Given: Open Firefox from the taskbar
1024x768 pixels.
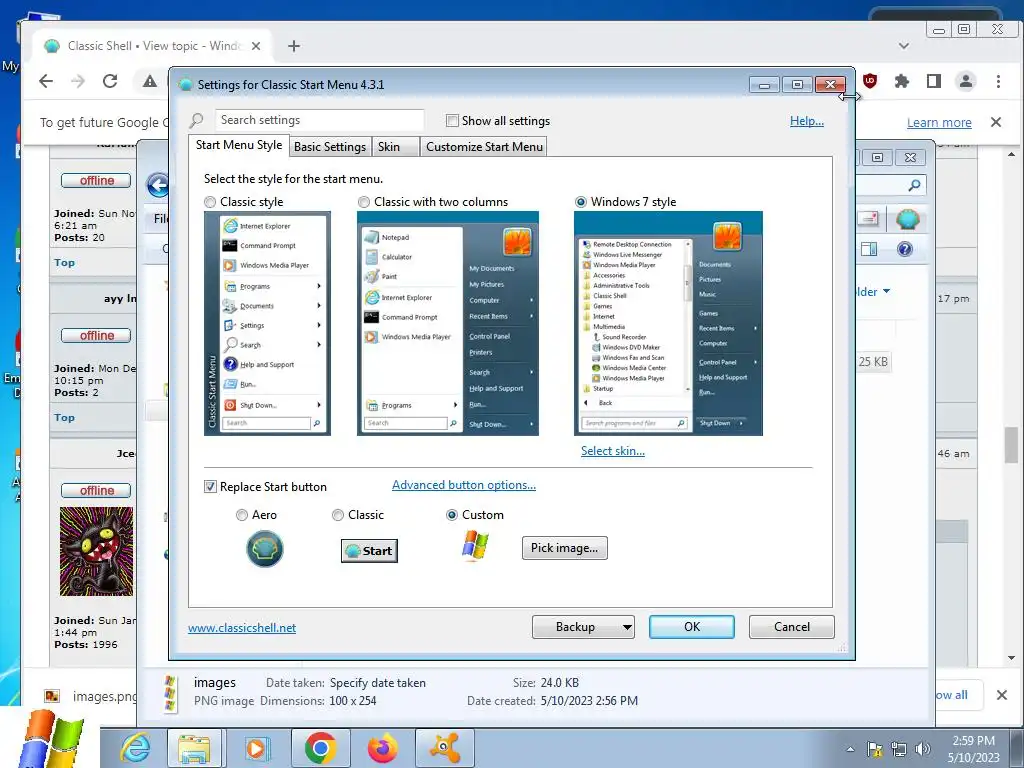Looking at the screenshot, I should [383, 748].
